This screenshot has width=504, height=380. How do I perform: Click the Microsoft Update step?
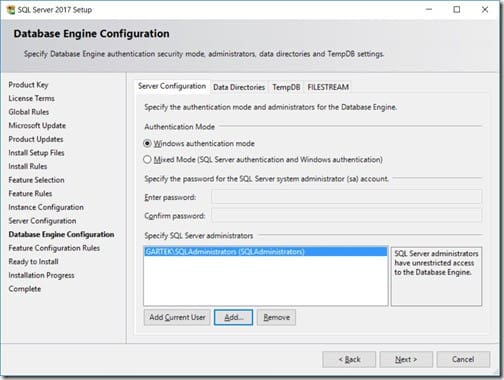tap(37, 126)
